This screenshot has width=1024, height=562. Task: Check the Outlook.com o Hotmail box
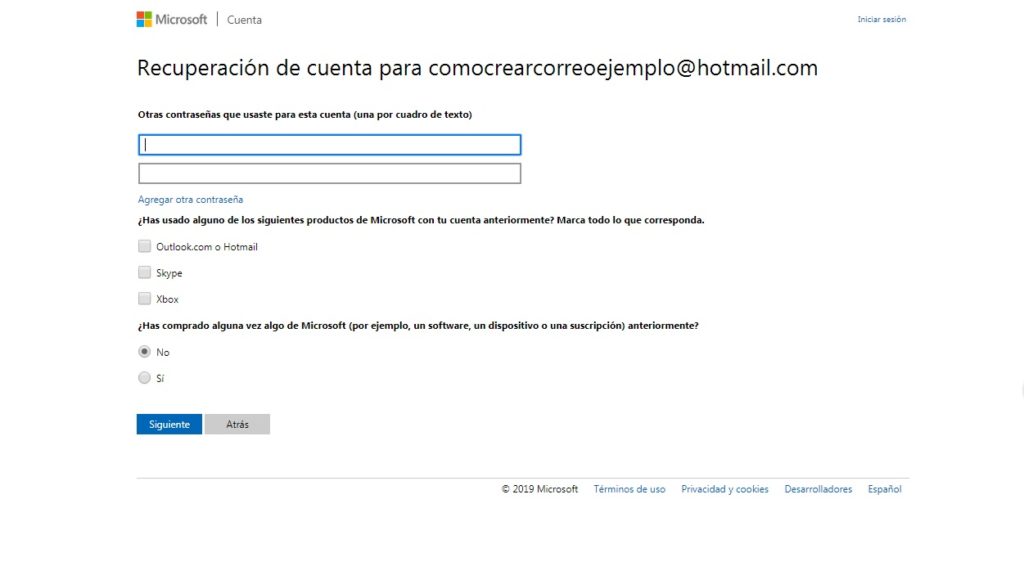coord(144,246)
